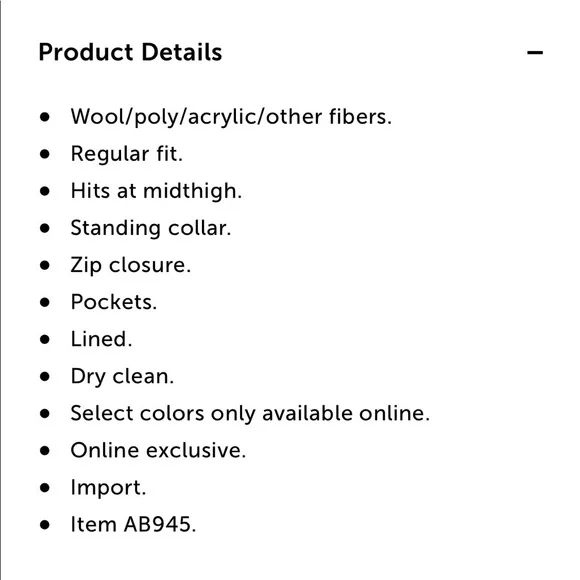Click Hits at midthigh item

[x=156, y=191]
